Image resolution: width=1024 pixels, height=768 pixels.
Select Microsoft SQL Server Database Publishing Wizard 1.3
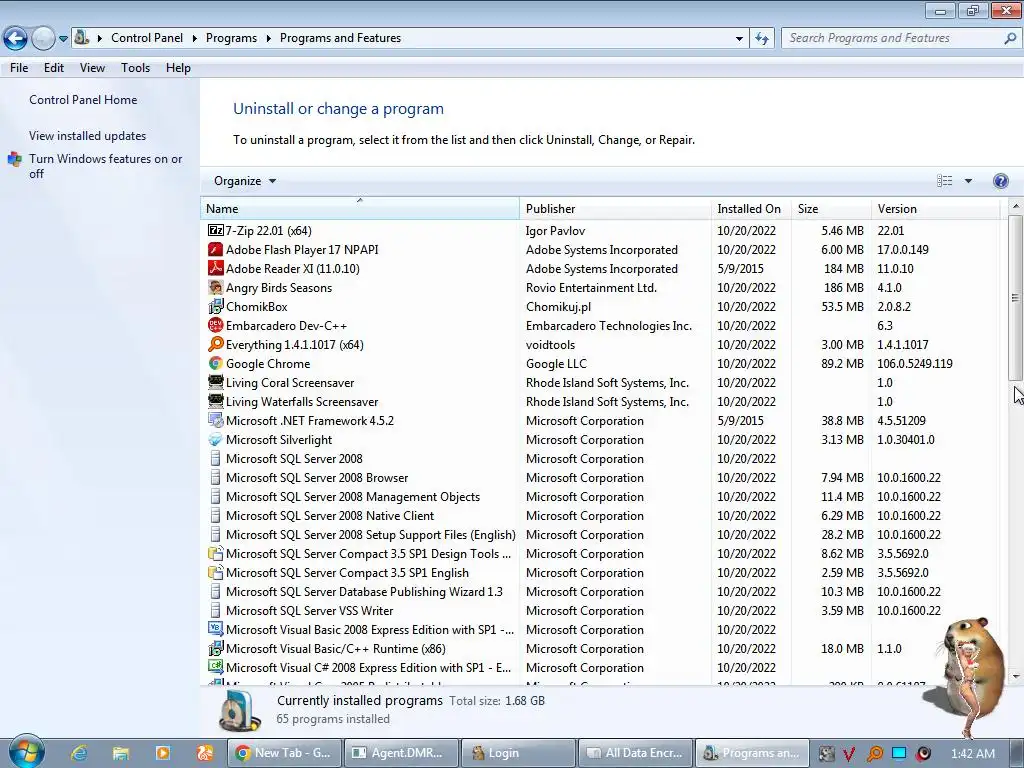coord(601,592)
